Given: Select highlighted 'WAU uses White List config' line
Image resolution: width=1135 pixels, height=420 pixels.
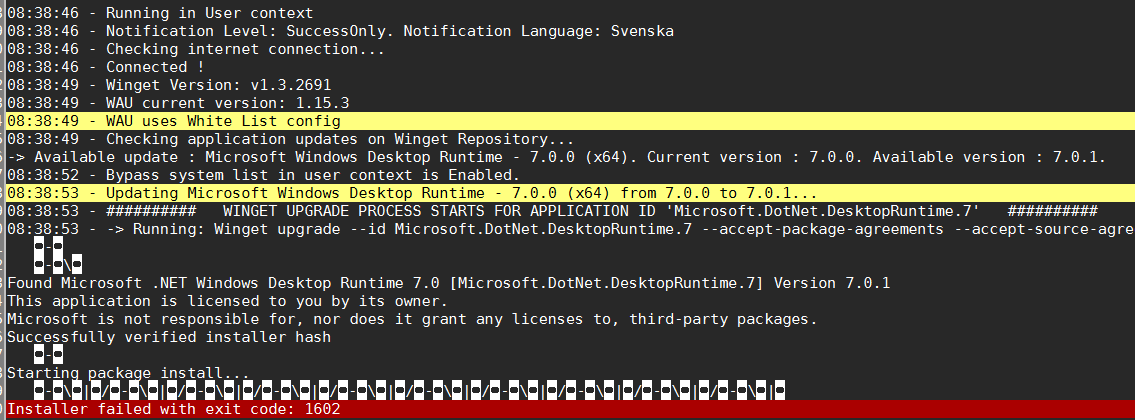Looking at the screenshot, I should [571, 121].
